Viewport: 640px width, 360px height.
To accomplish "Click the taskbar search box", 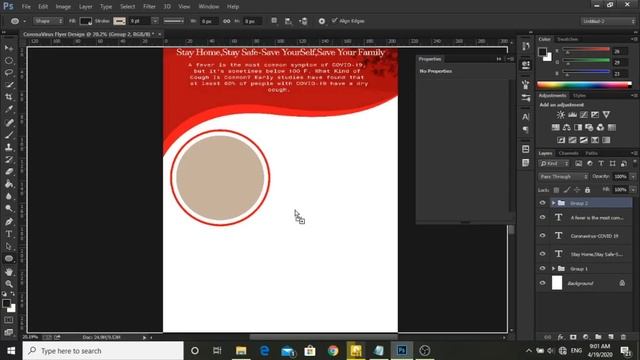I will (x=103, y=351).
